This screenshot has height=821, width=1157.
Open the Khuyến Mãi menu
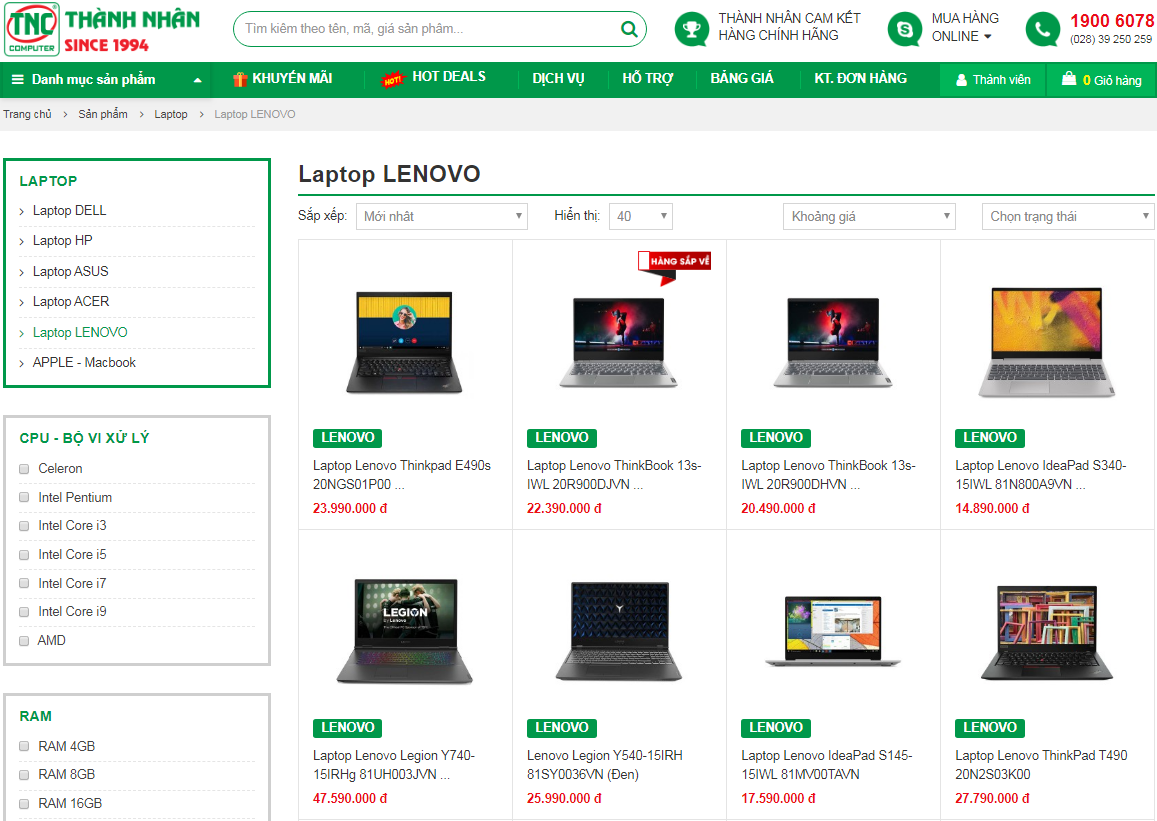click(283, 78)
